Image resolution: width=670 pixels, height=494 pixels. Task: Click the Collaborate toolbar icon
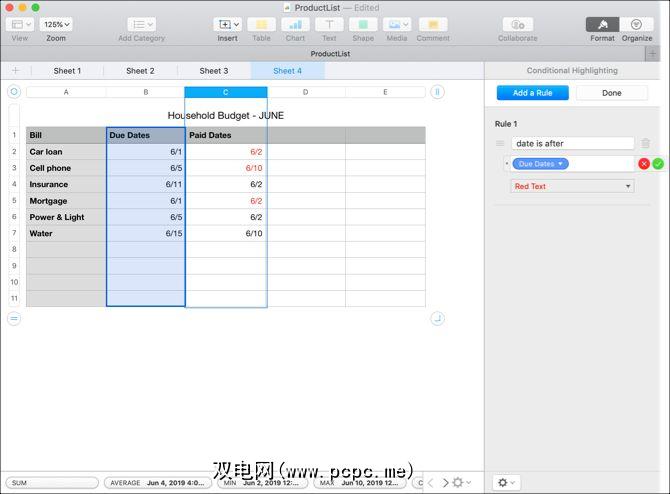click(x=517, y=24)
